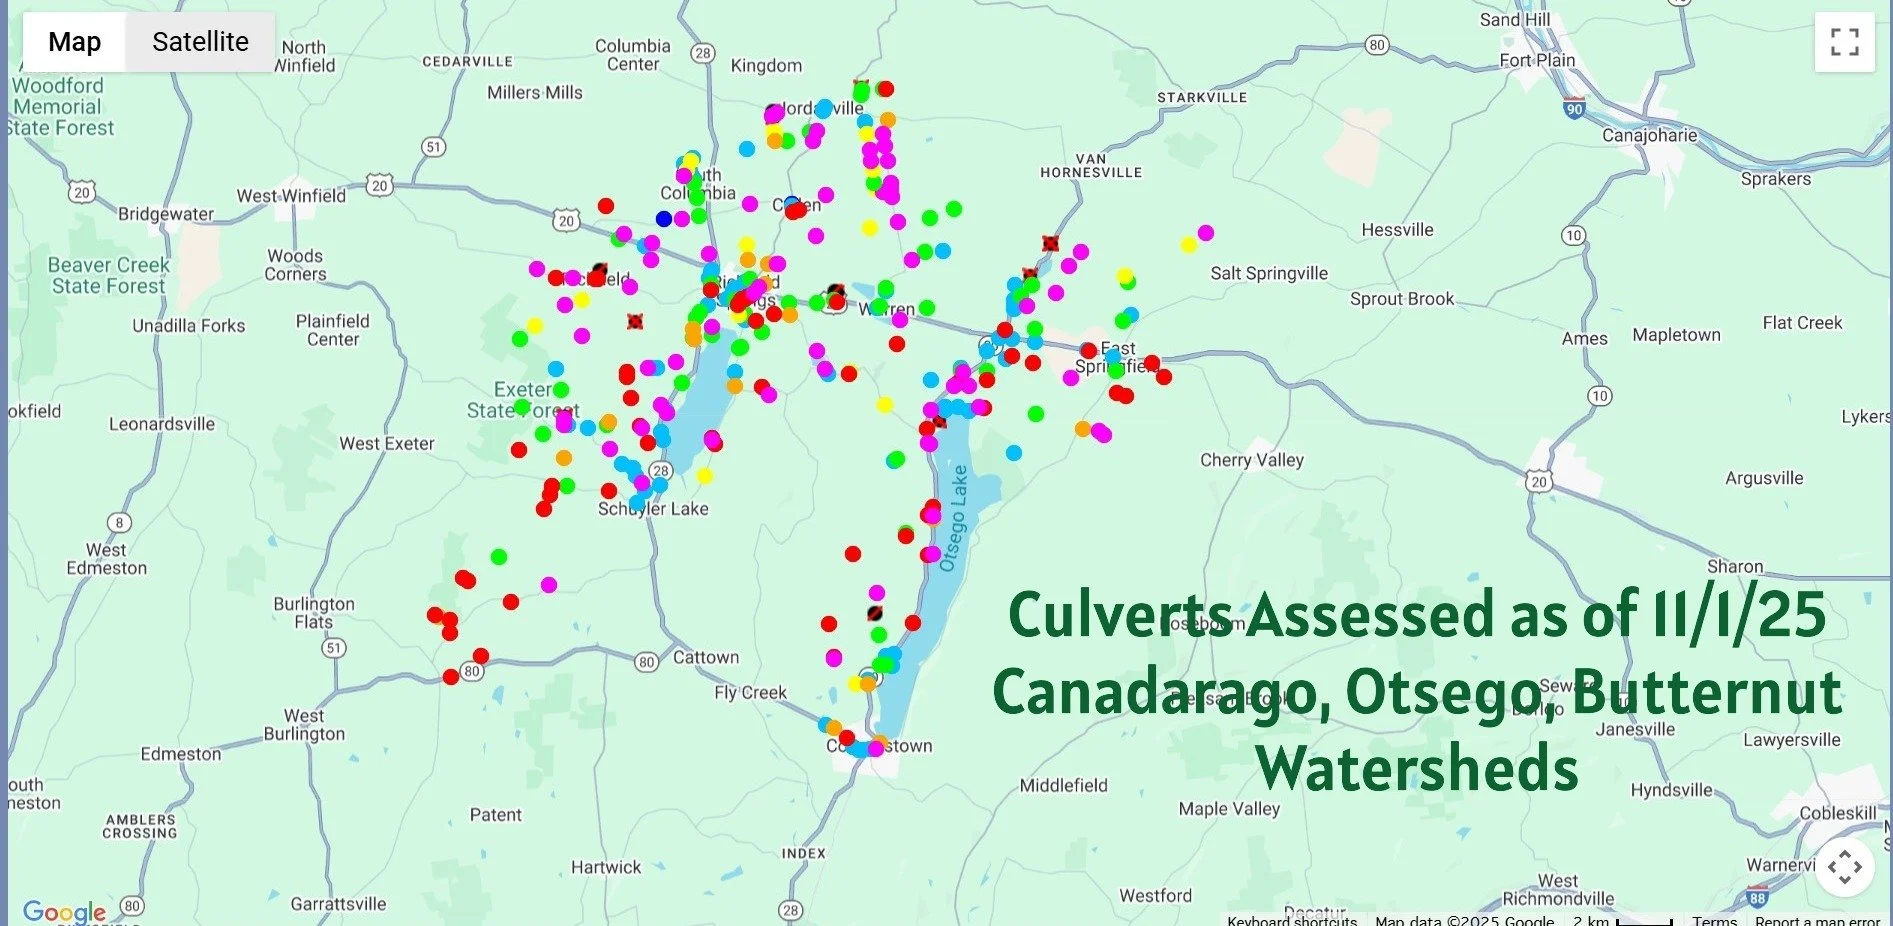Click Report a map error link
The height and width of the screenshot is (926, 1893).
click(x=1817, y=920)
